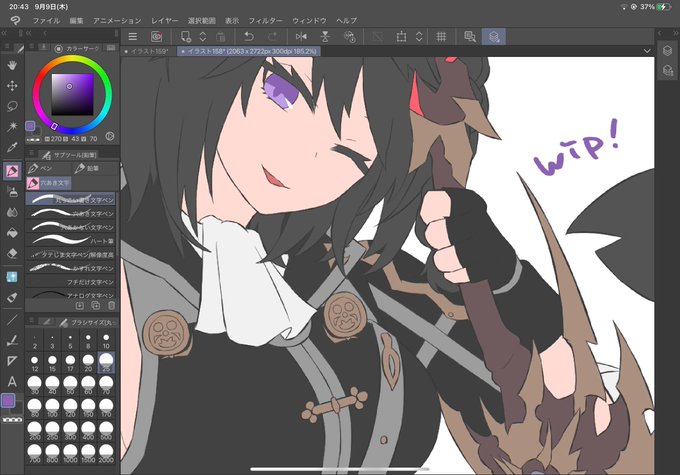This screenshot has width=680, height=475.
Task: Click the delete sub tool trash icon
Action: [111, 305]
